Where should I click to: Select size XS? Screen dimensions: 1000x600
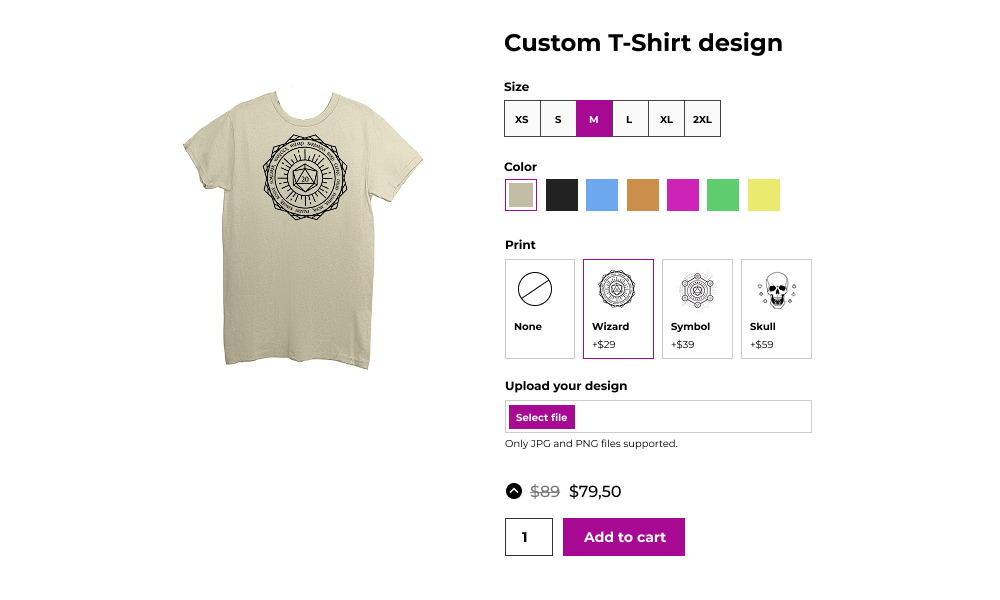522,119
